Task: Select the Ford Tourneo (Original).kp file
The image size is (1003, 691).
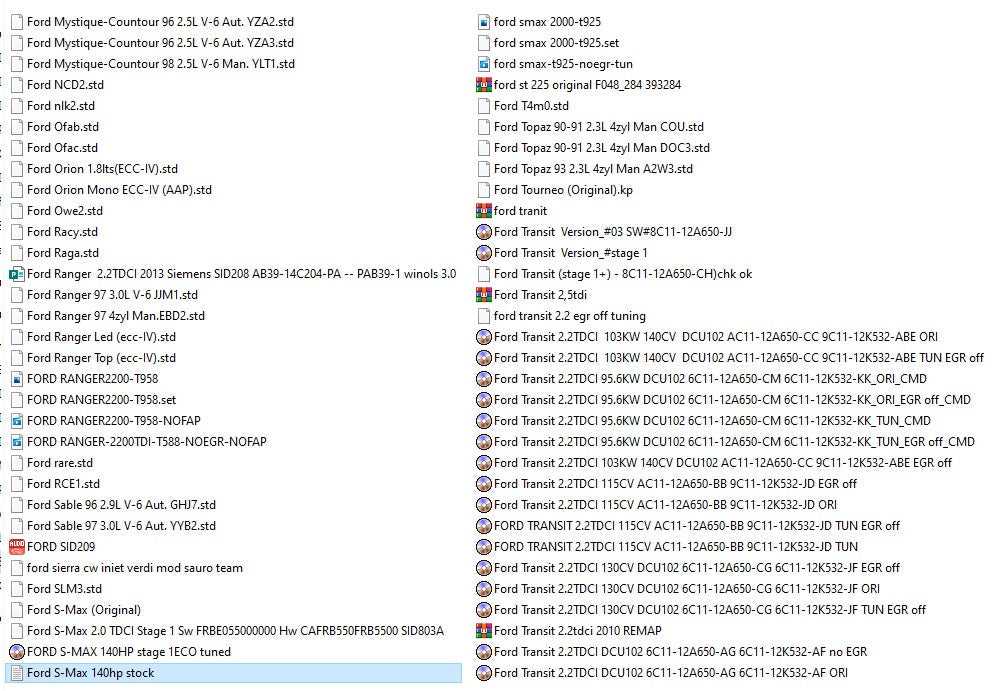Action: point(563,190)
